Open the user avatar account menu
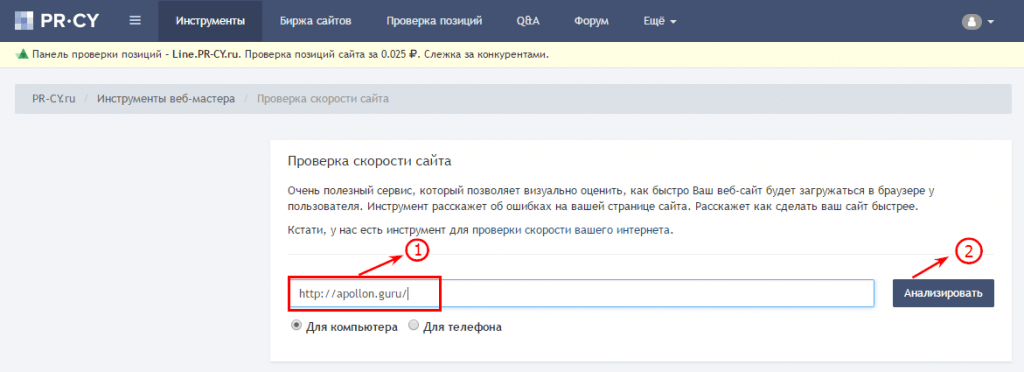This screenshot has width=1024, height=372. tap(977, 22)
